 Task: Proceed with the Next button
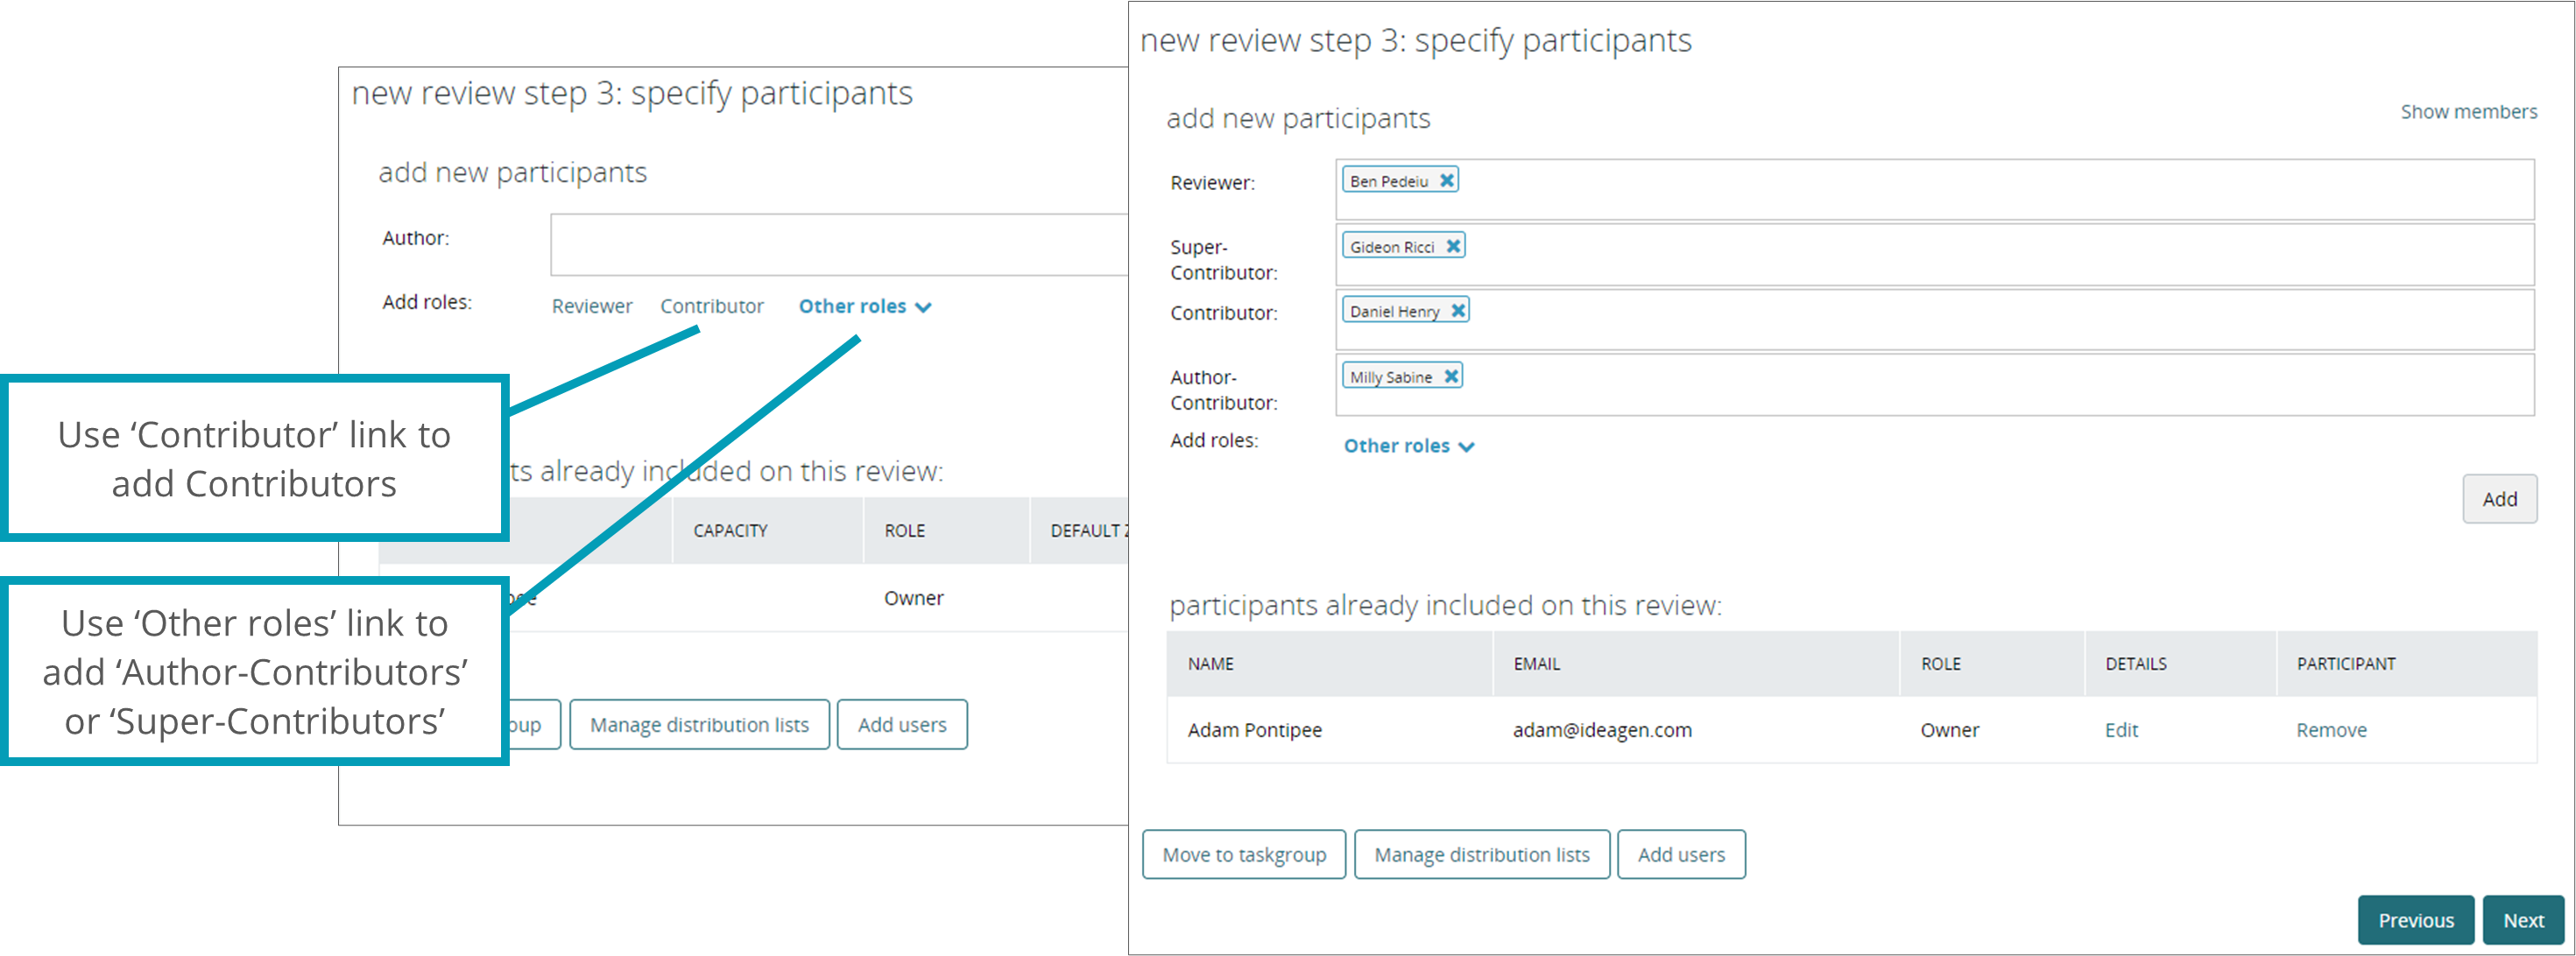tap(2523, 920)
